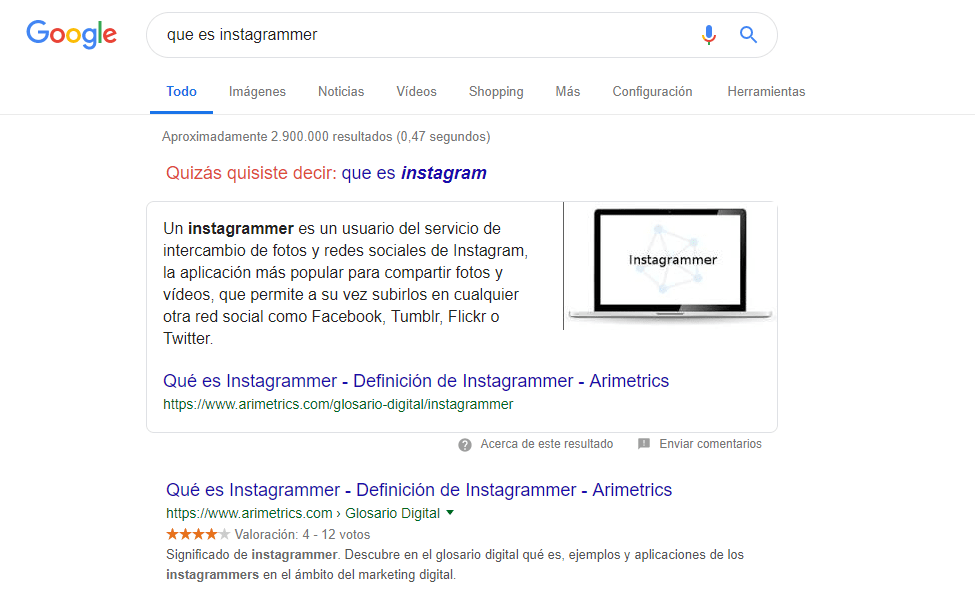Click 'Enviar comentarios' link

click(x=710, y=444)
